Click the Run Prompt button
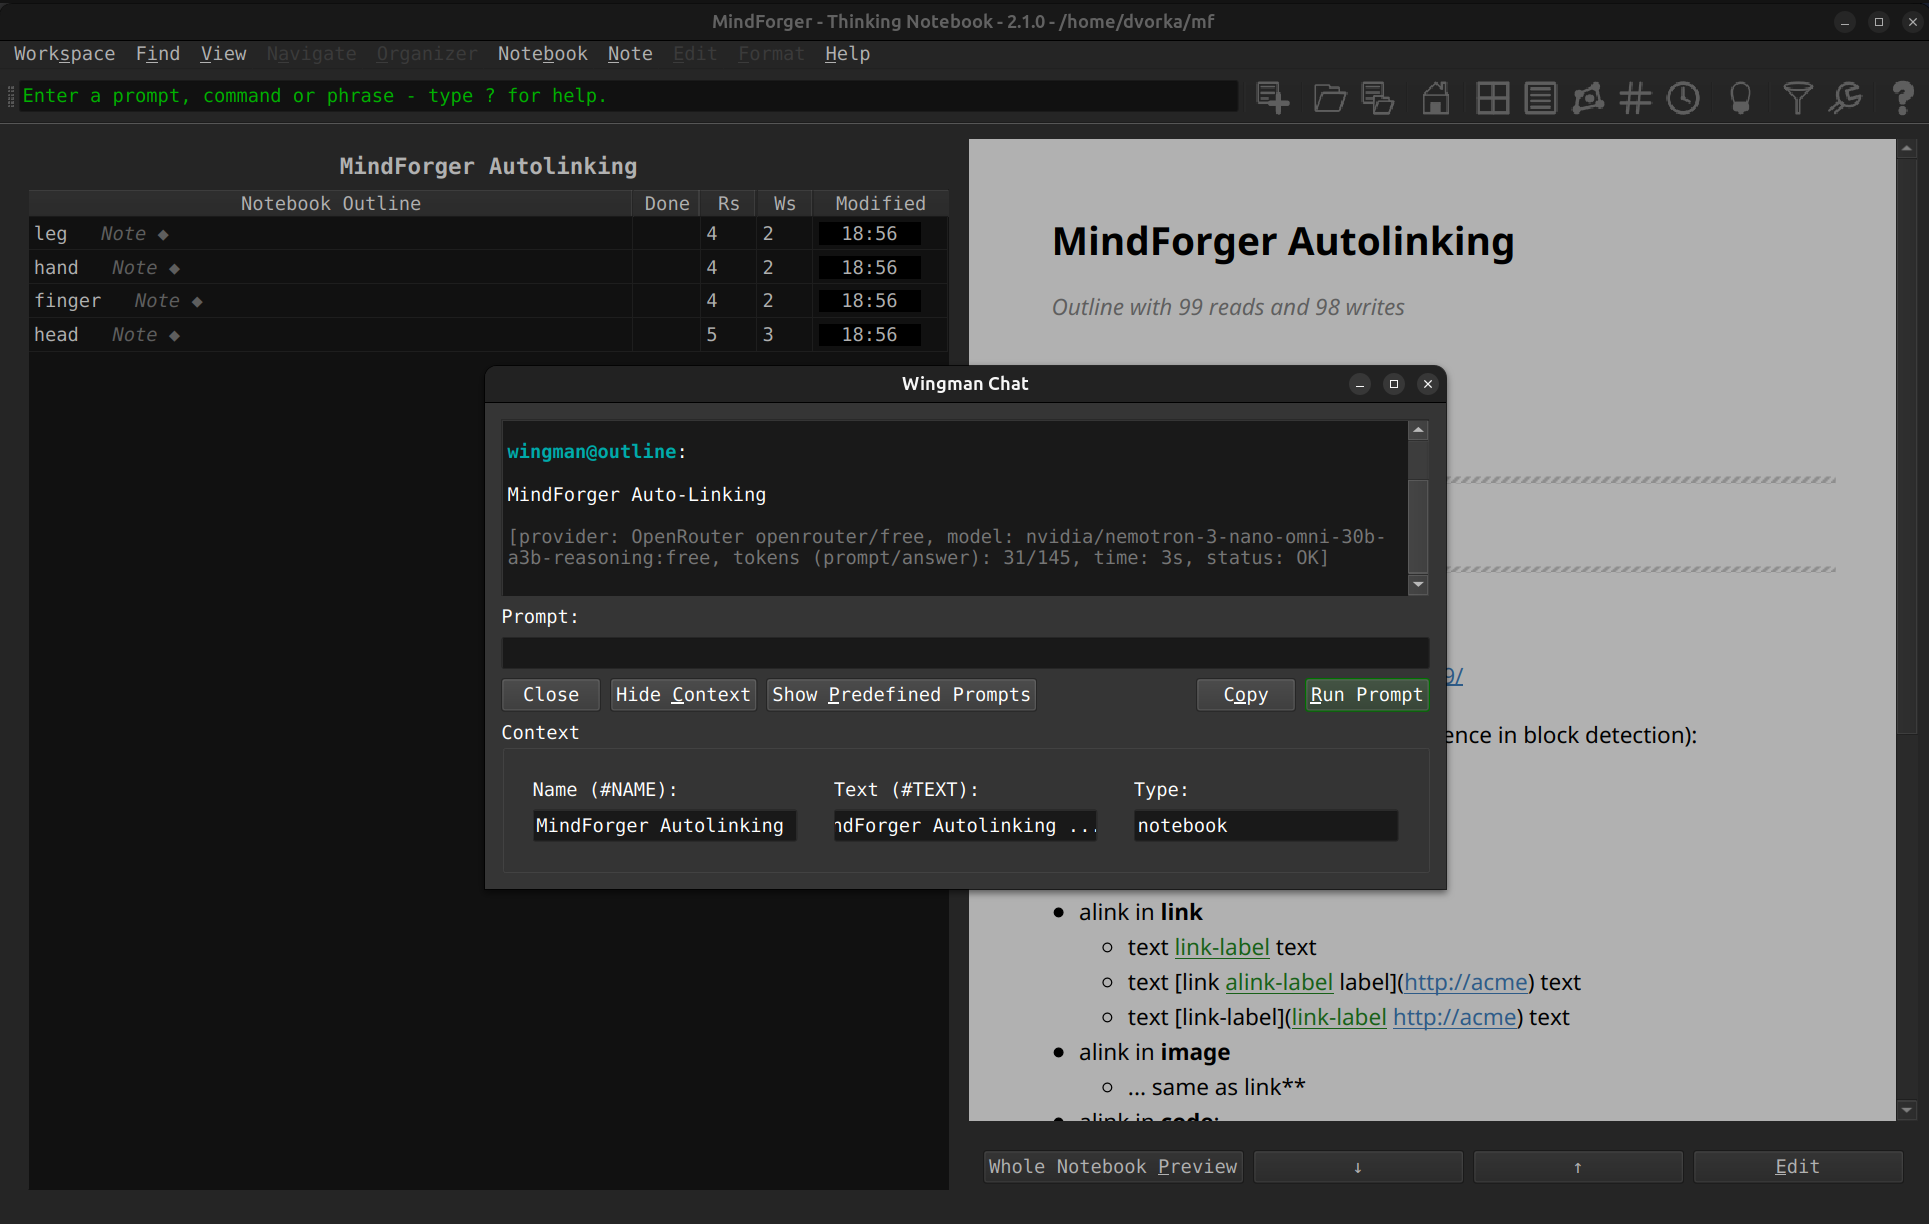The image size is (1929, 1224). [x=1367, y=695]
